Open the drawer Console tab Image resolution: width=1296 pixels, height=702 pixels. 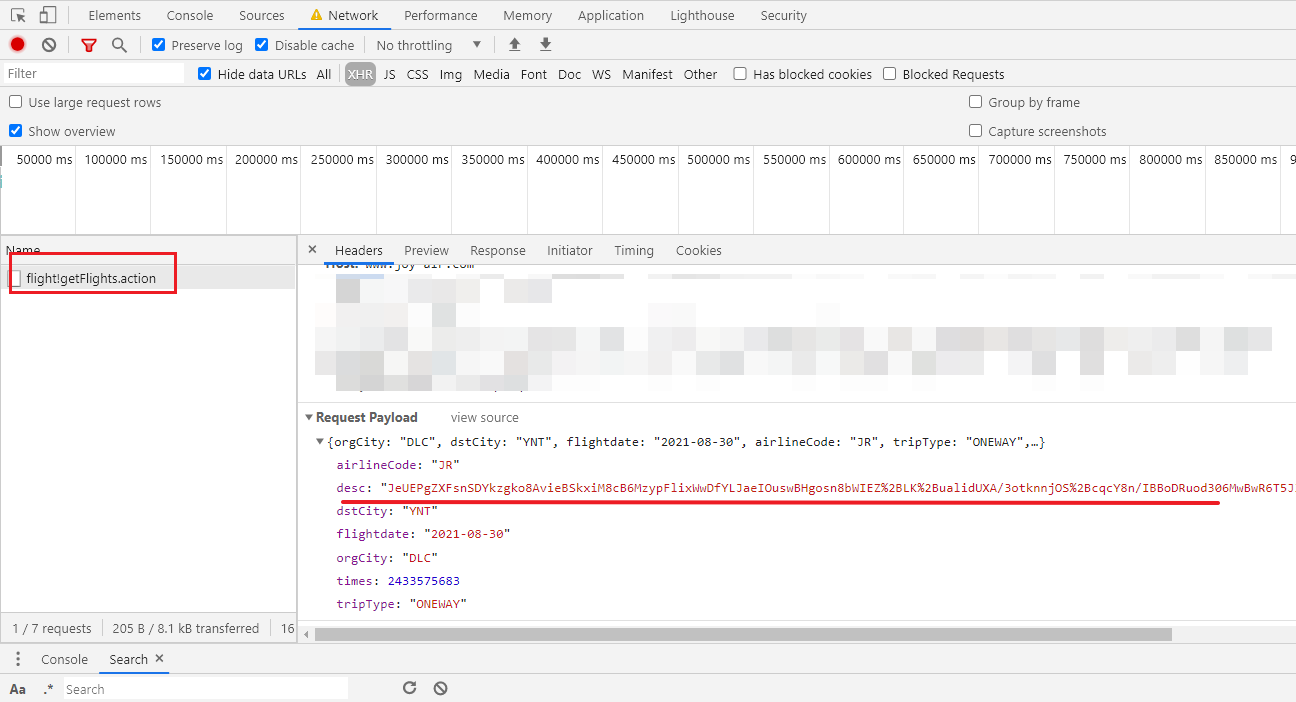pyautogui.click(x=65, y=659)
